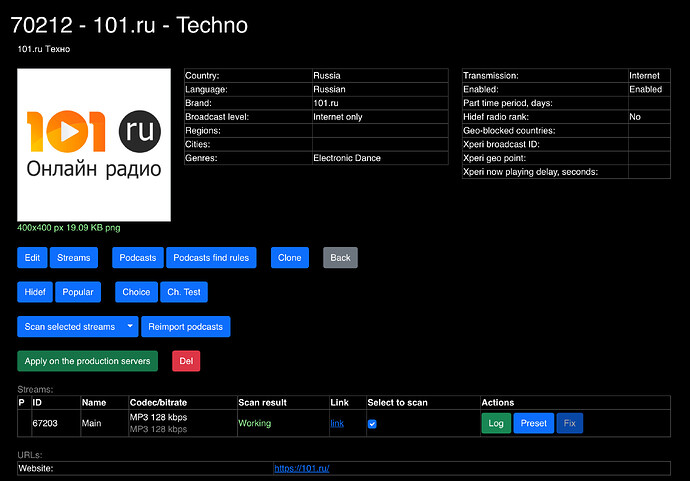Screen dimensions: 690x481
Task: Delete station with the Del button
Action: (x=186, y=360)
